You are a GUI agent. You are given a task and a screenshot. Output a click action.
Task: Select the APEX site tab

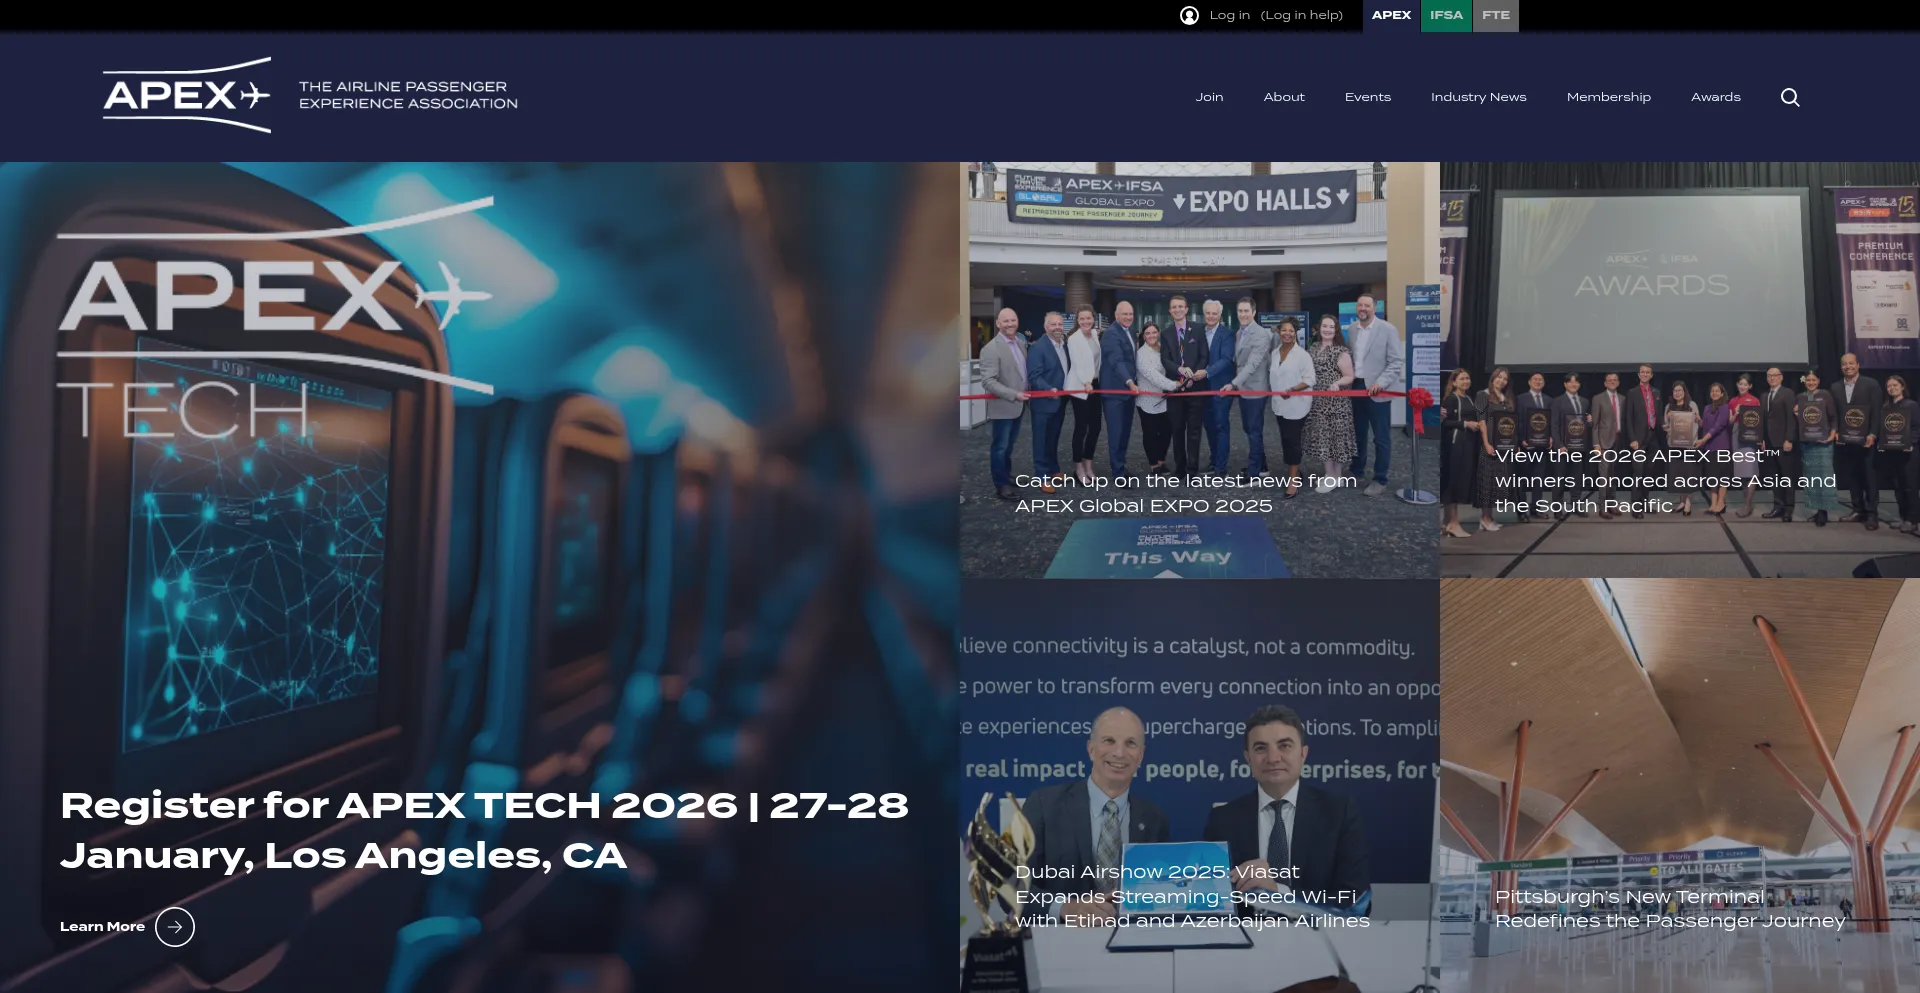coord(1391,15)
